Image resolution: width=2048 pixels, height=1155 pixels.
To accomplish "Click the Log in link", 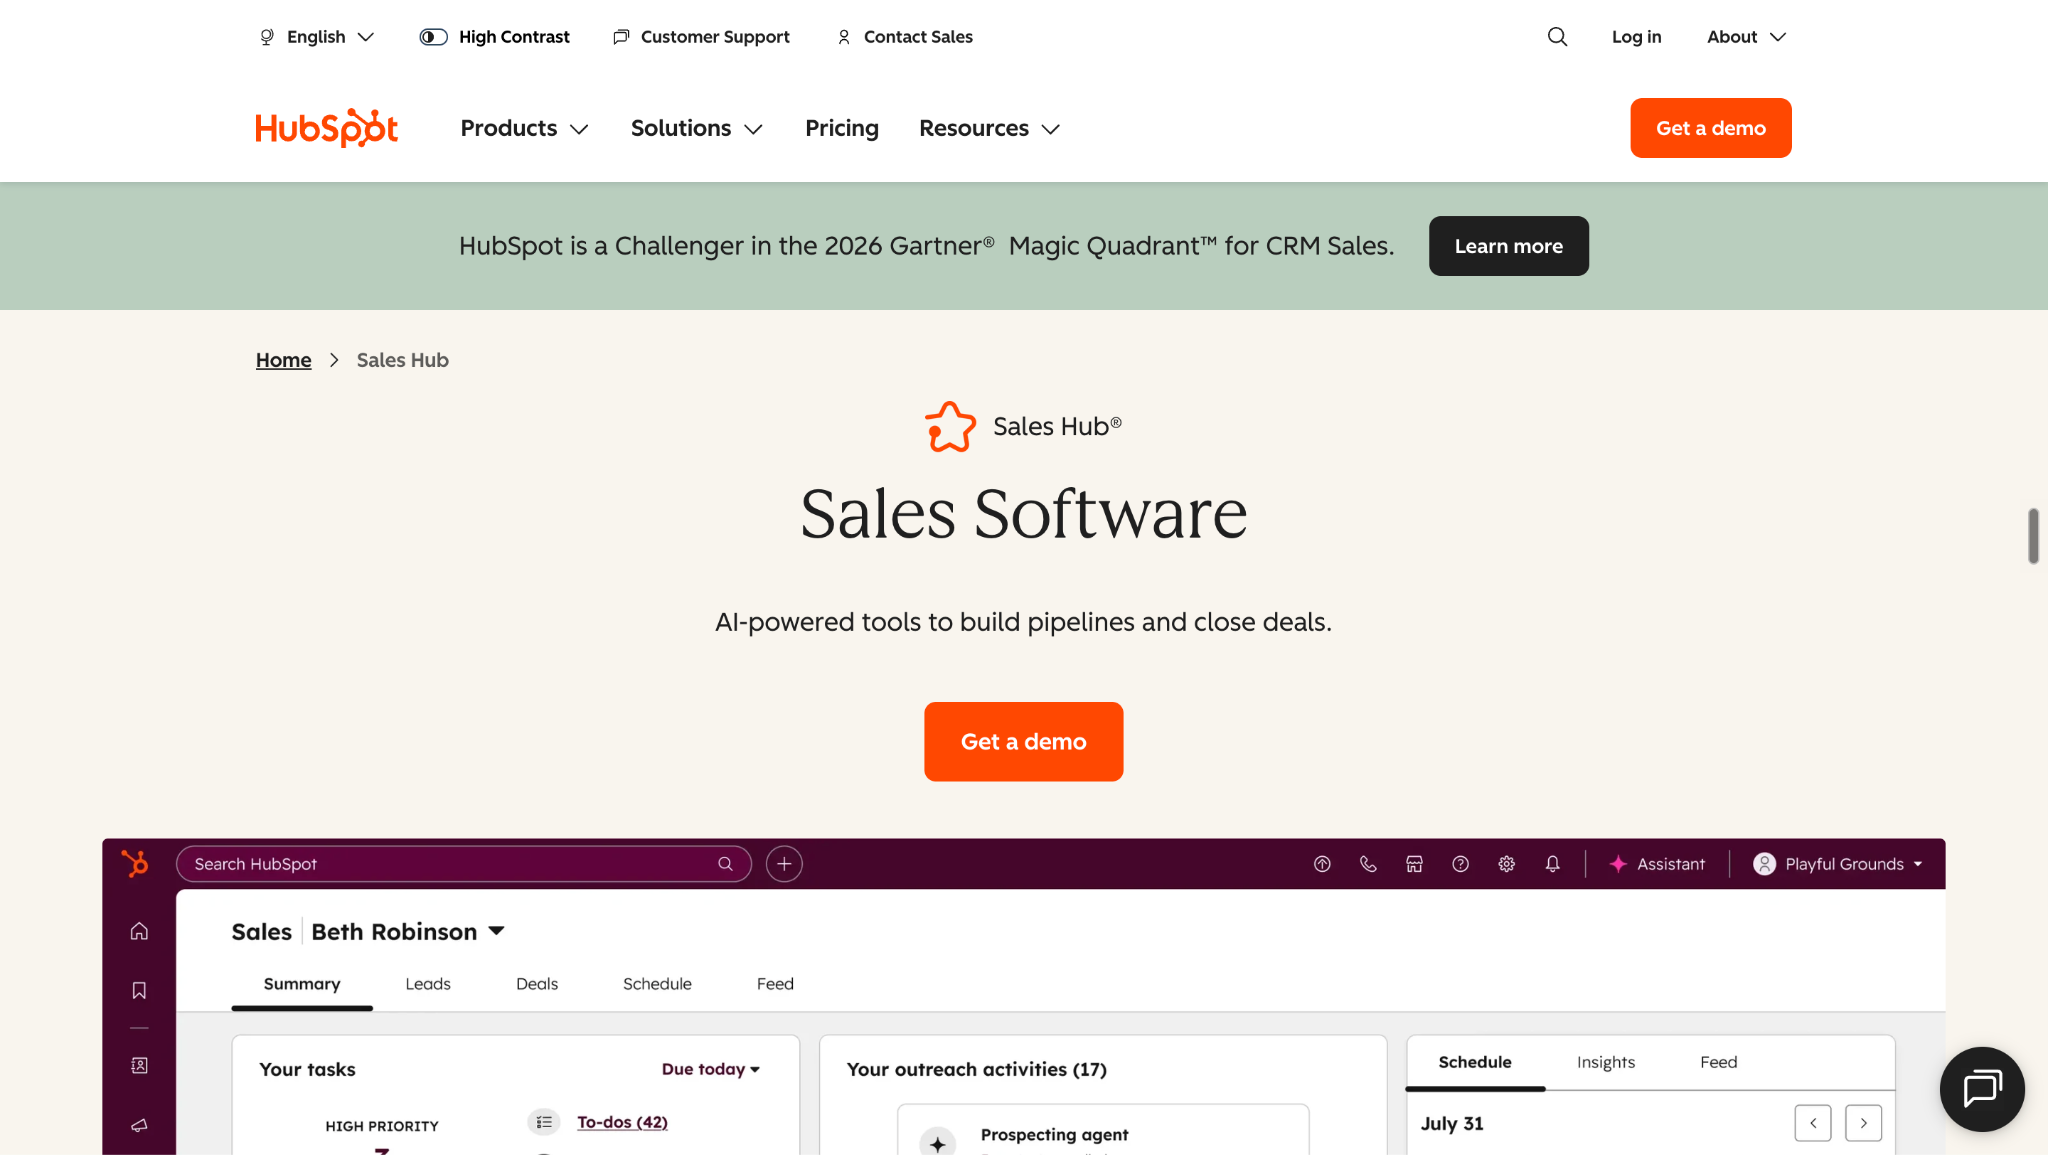I will pos(1637,37).
